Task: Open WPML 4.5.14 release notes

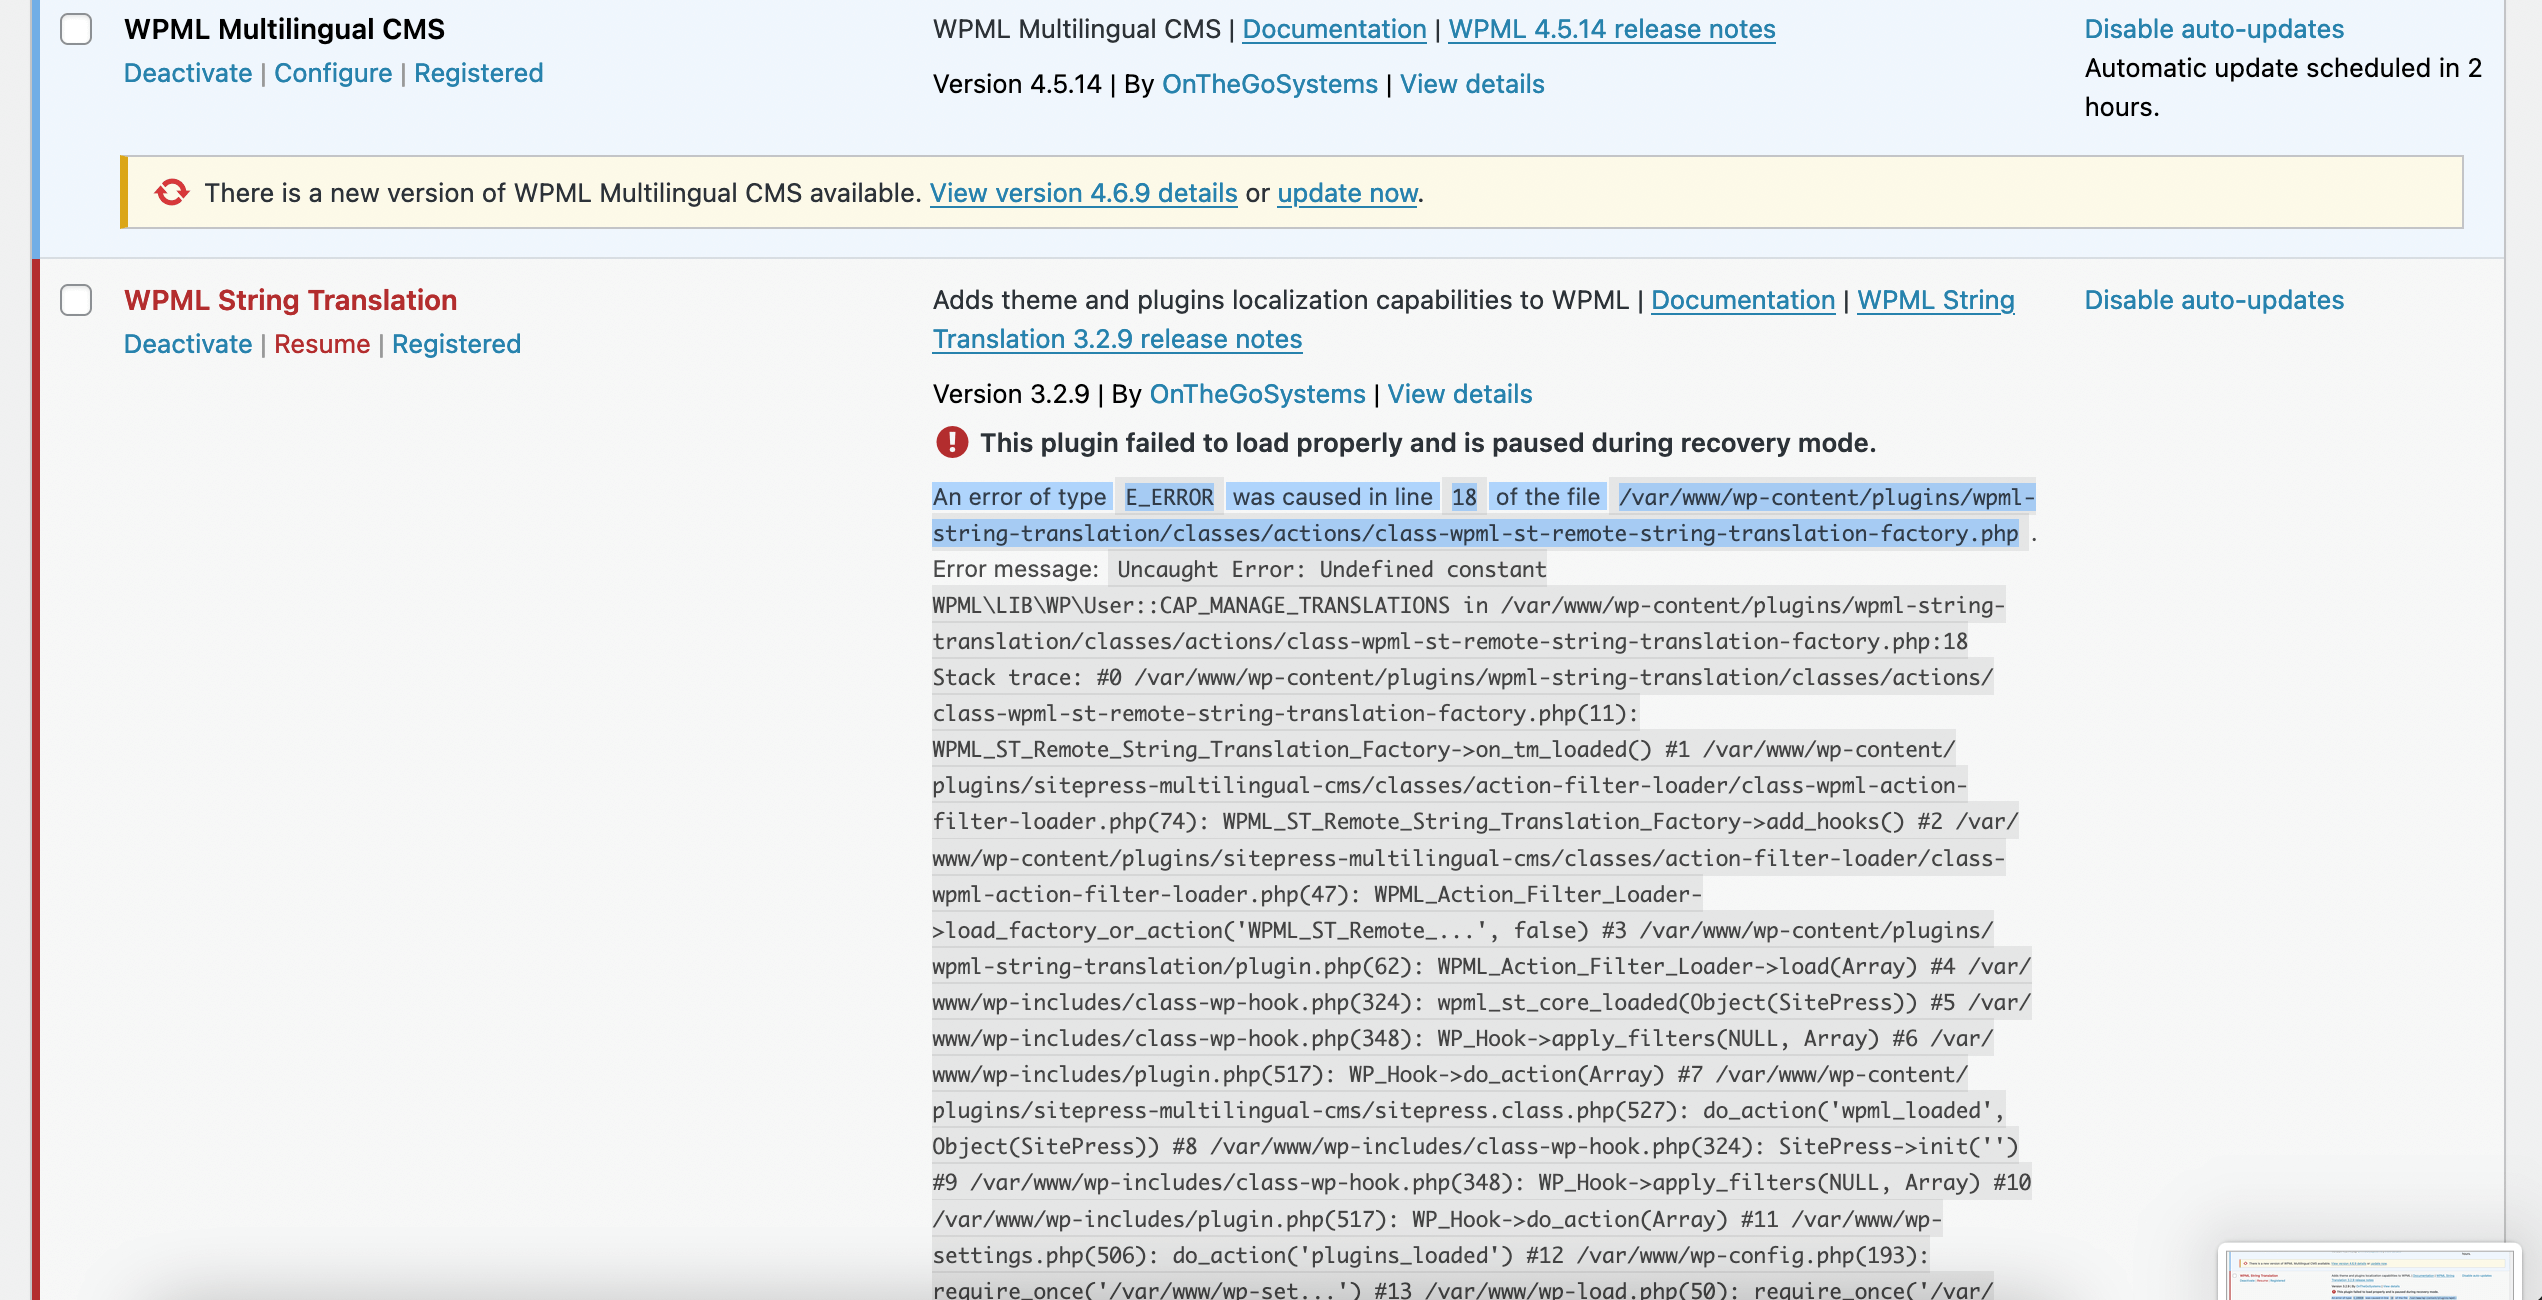Action: coord(1612,29)
